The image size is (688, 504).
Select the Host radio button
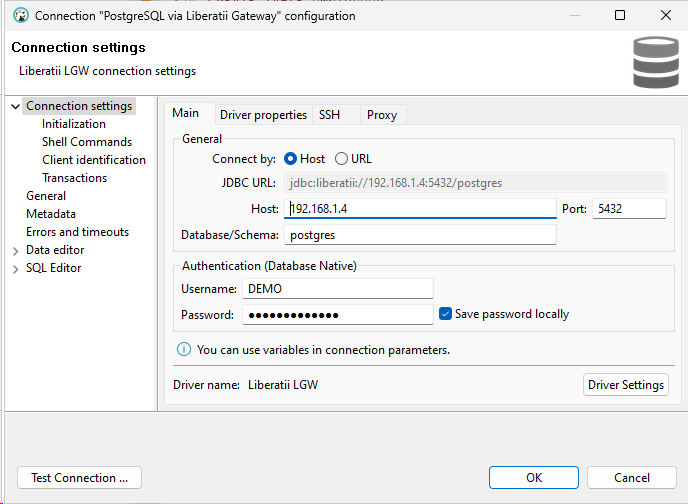(290, 159)
